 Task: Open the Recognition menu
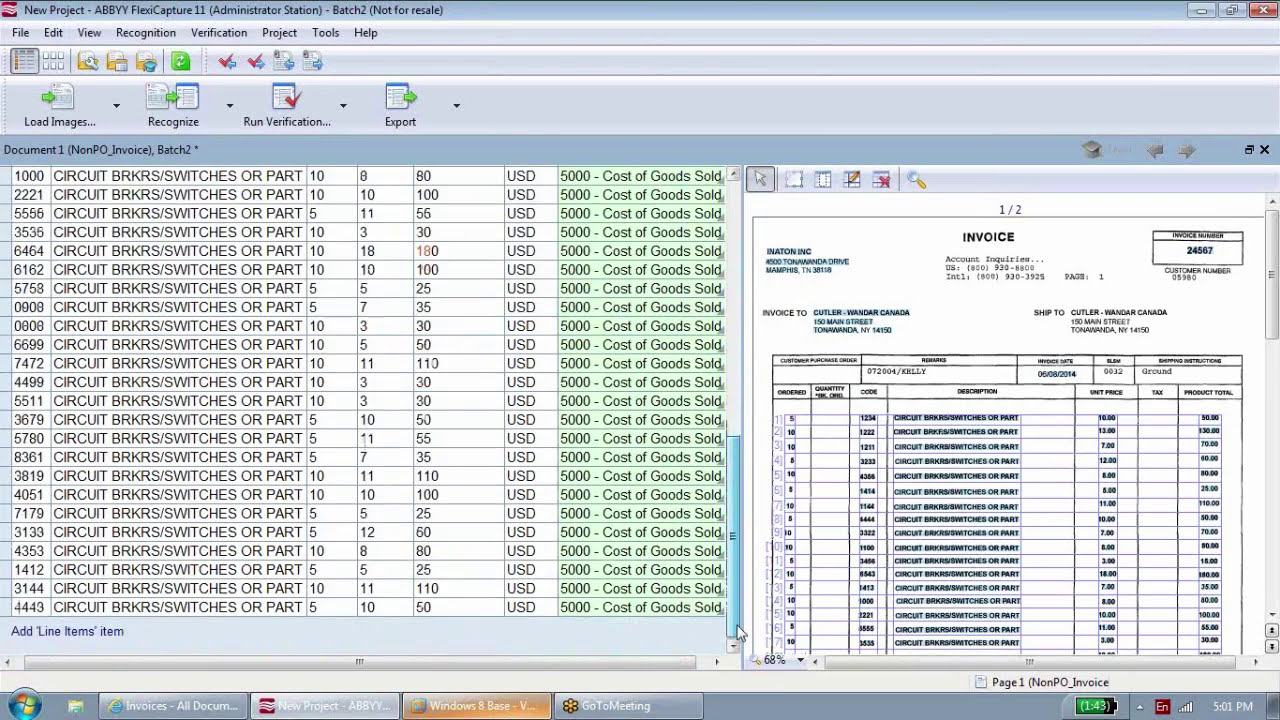tap(146, 33)
